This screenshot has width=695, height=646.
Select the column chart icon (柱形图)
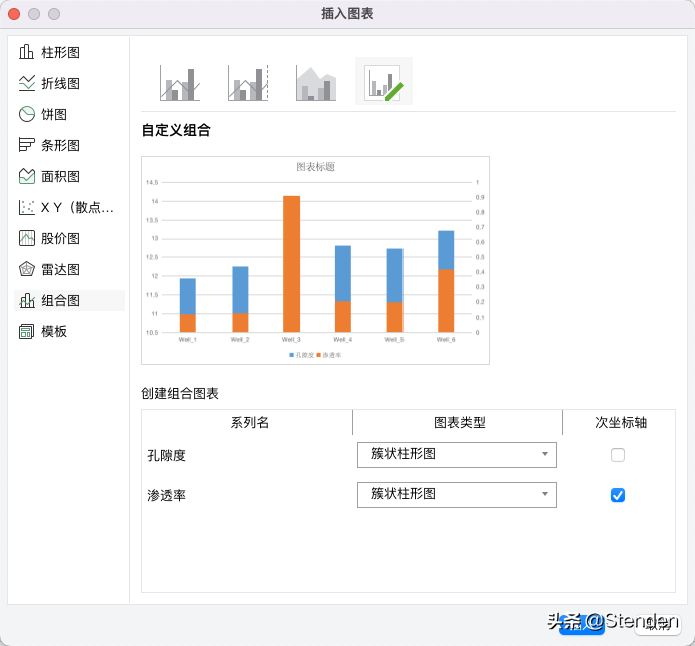tap(26, 52)
